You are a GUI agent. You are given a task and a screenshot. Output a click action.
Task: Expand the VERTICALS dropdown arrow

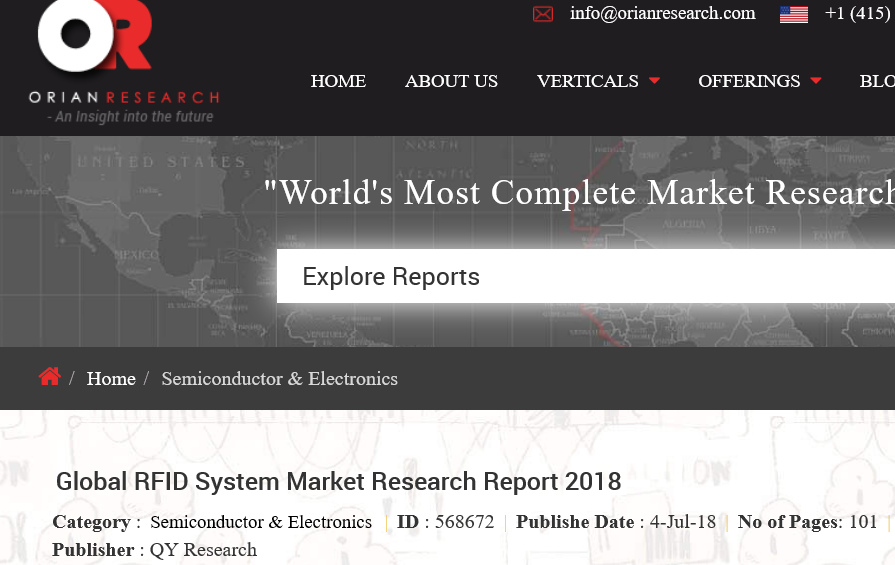[654, 81]
